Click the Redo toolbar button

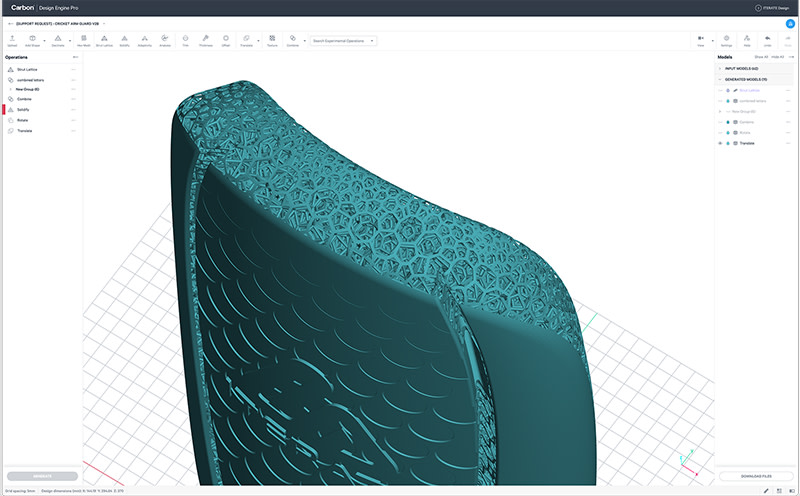(788, 41)
